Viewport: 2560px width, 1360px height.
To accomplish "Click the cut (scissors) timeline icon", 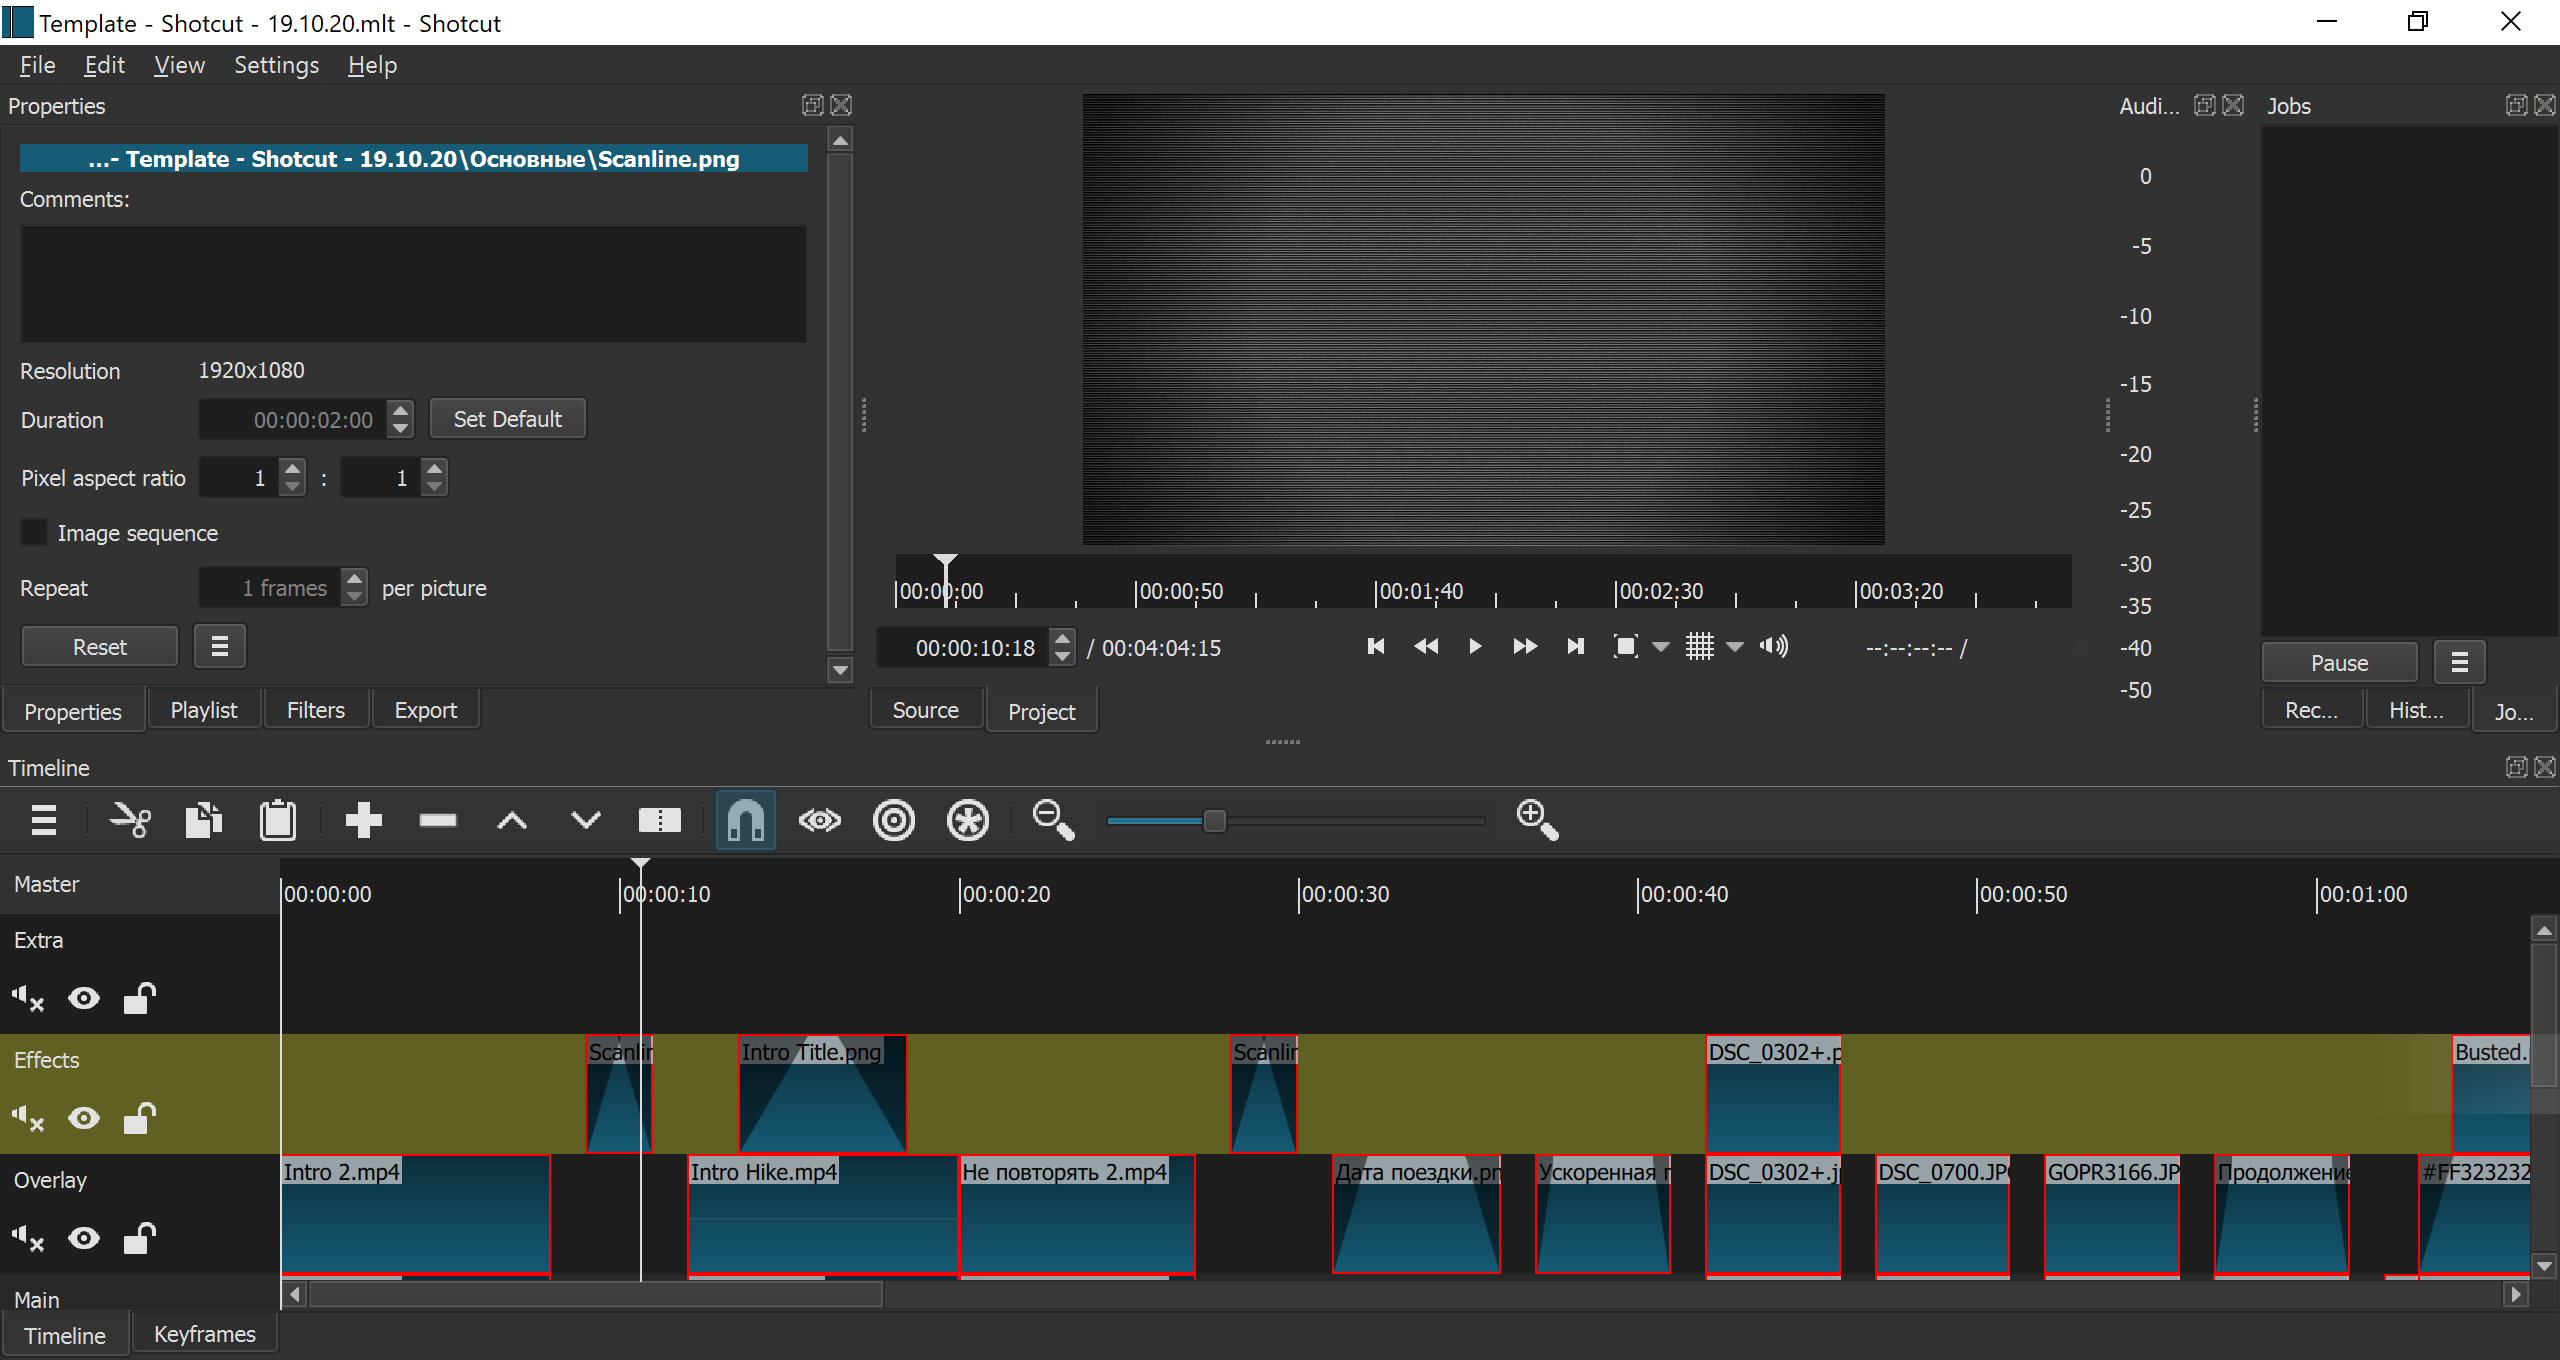I will coord(130,821).
